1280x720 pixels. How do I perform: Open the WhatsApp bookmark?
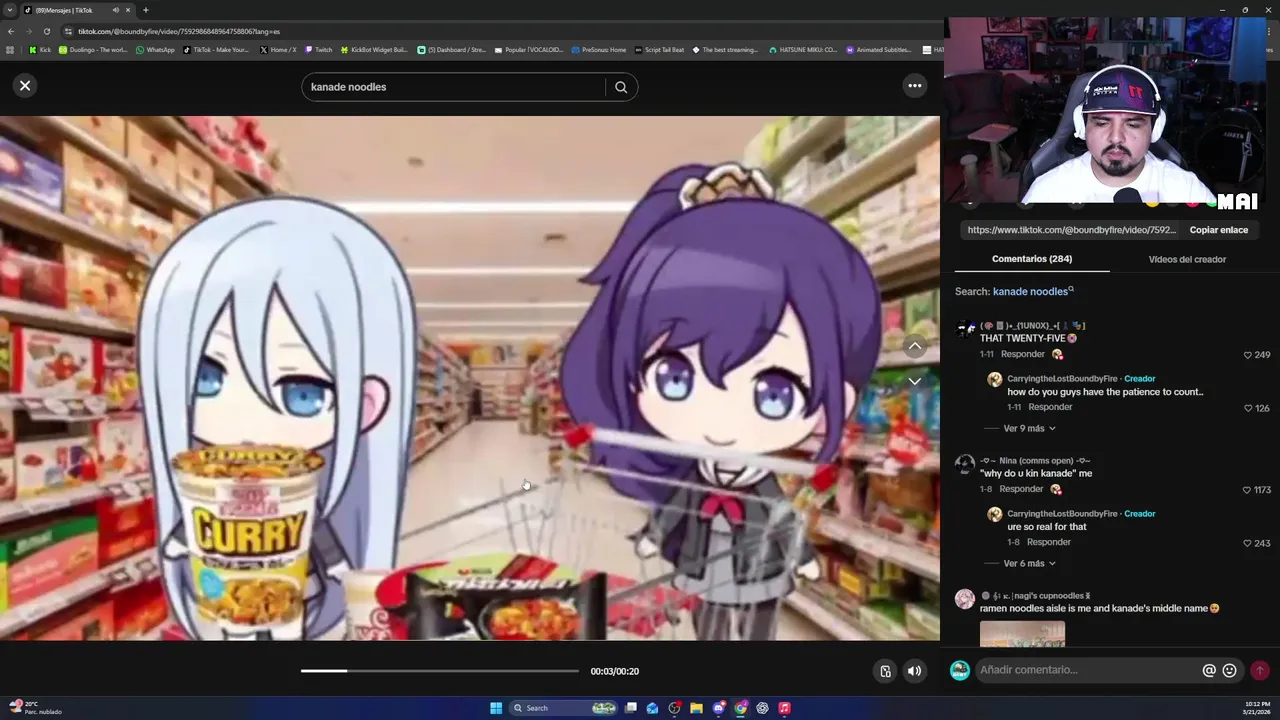[154, 49]
